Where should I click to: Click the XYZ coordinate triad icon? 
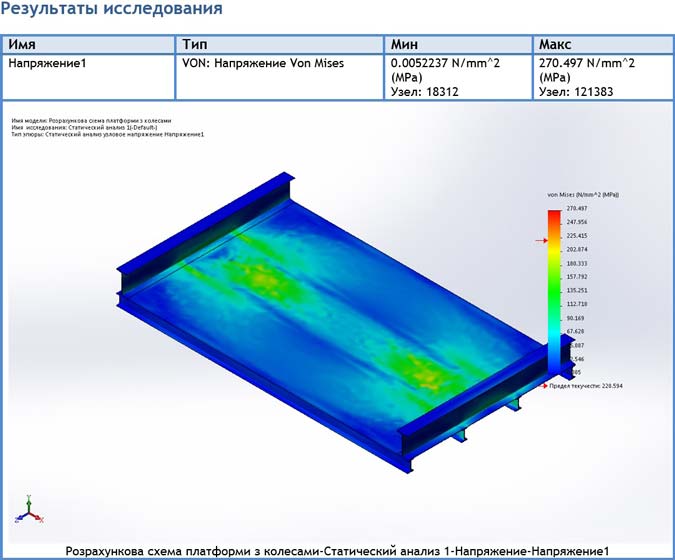point(29,510)
